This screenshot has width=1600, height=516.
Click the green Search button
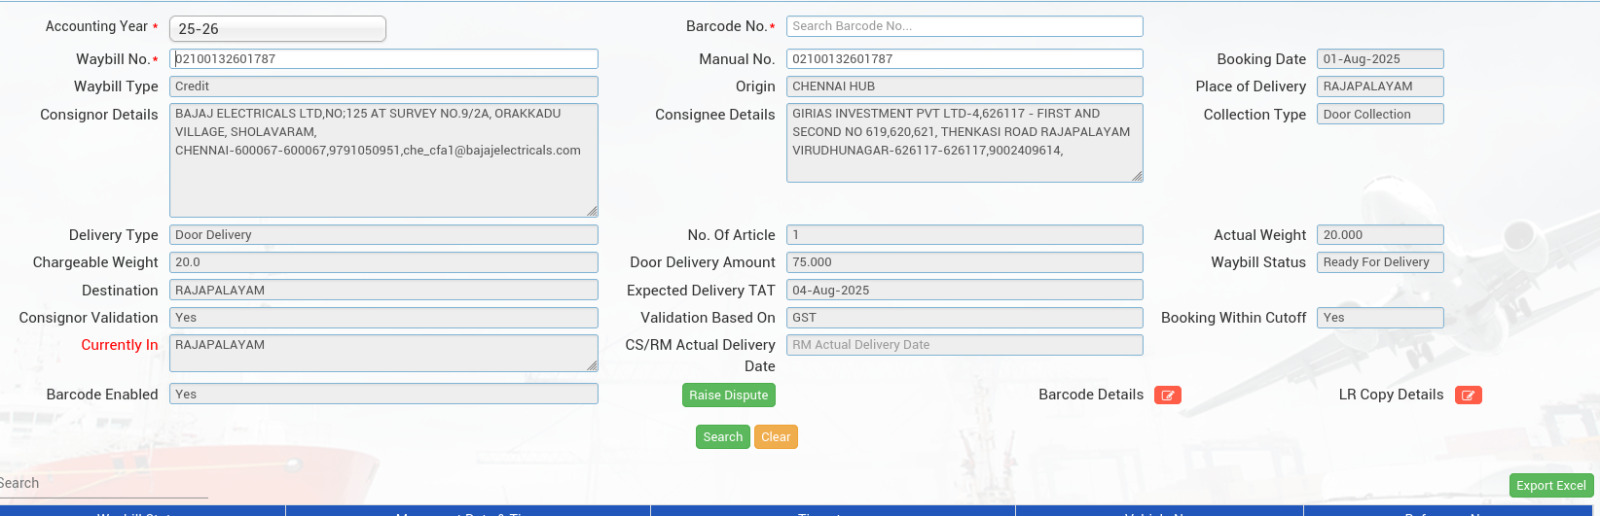tap(722, 437)
